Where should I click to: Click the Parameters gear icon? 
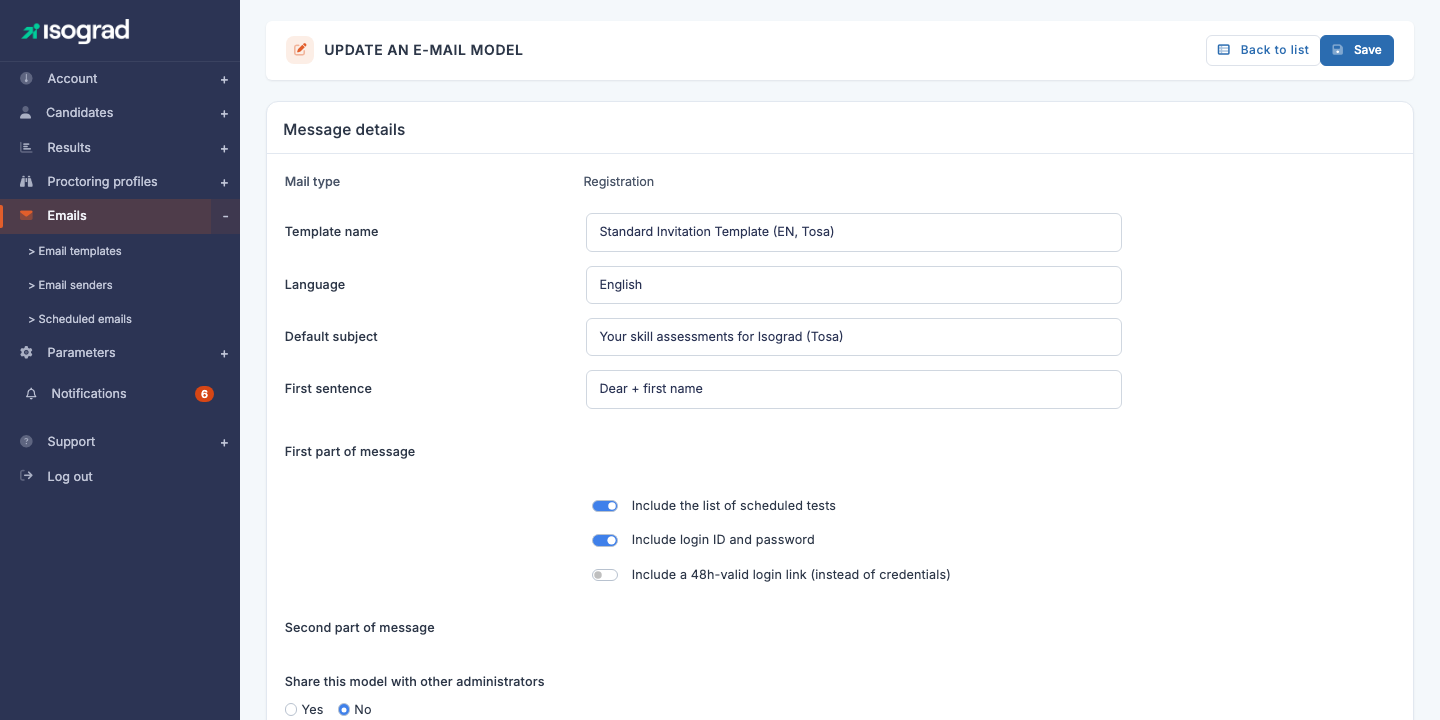click(26, 352)
